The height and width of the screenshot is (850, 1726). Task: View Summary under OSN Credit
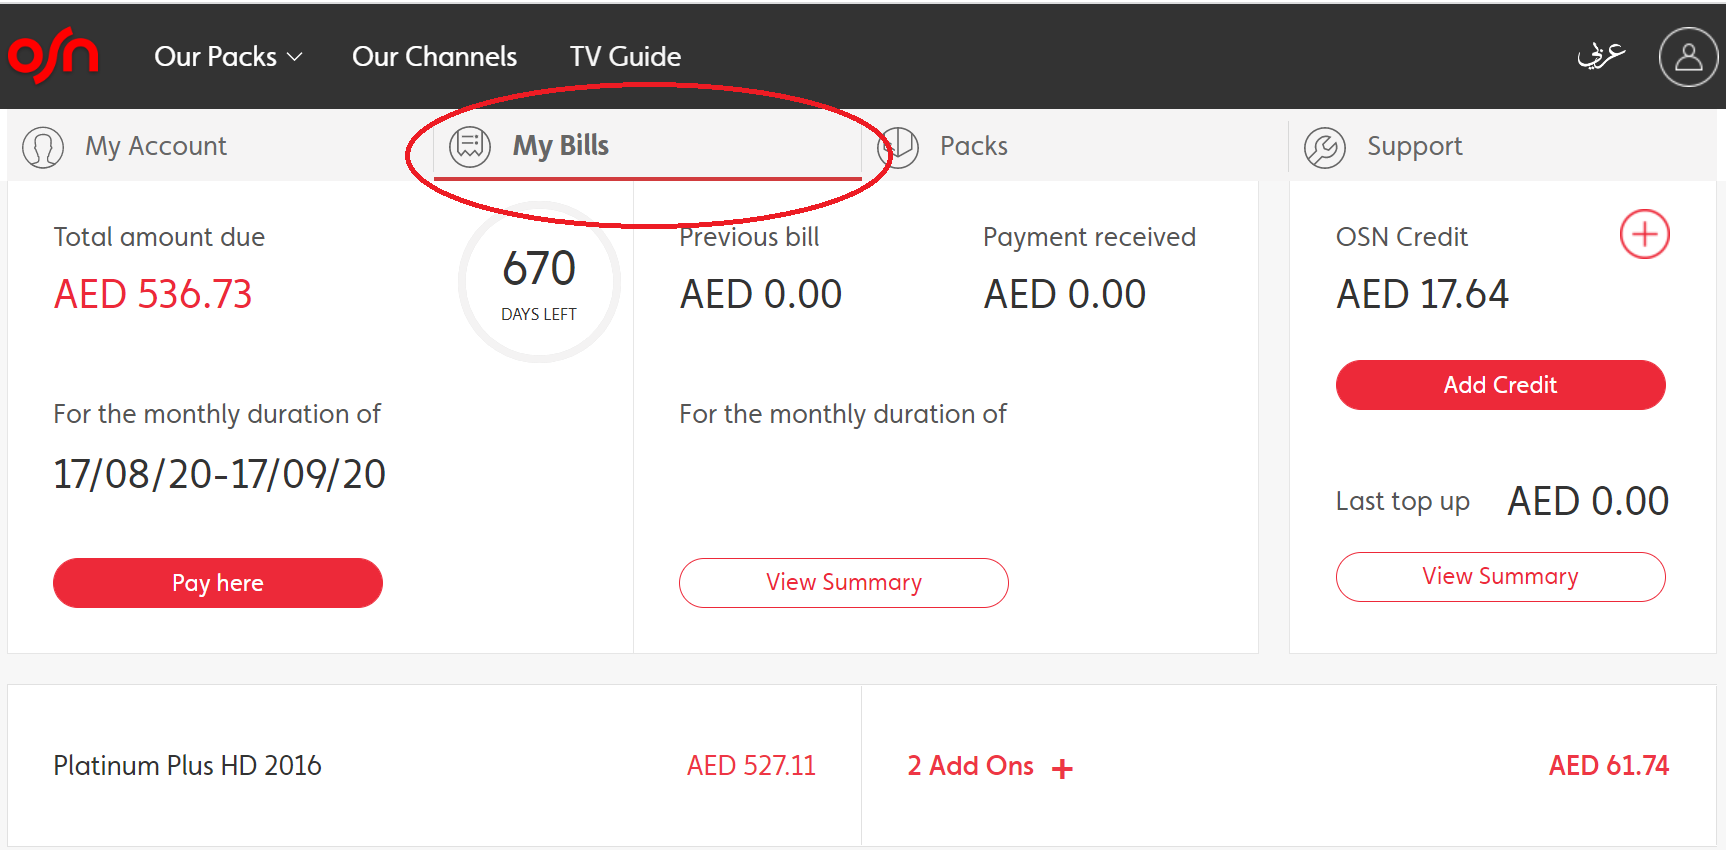pyautogui.click(x=1500, y=577)
